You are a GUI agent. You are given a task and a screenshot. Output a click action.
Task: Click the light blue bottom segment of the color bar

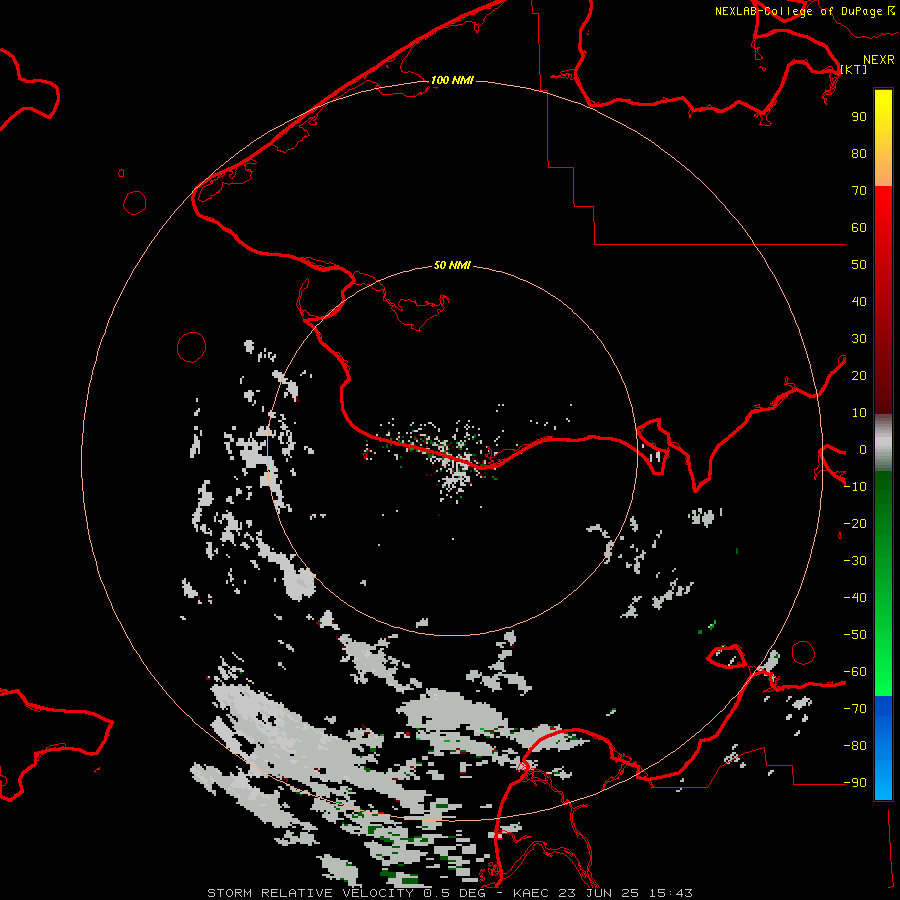[x=883, y=781]
